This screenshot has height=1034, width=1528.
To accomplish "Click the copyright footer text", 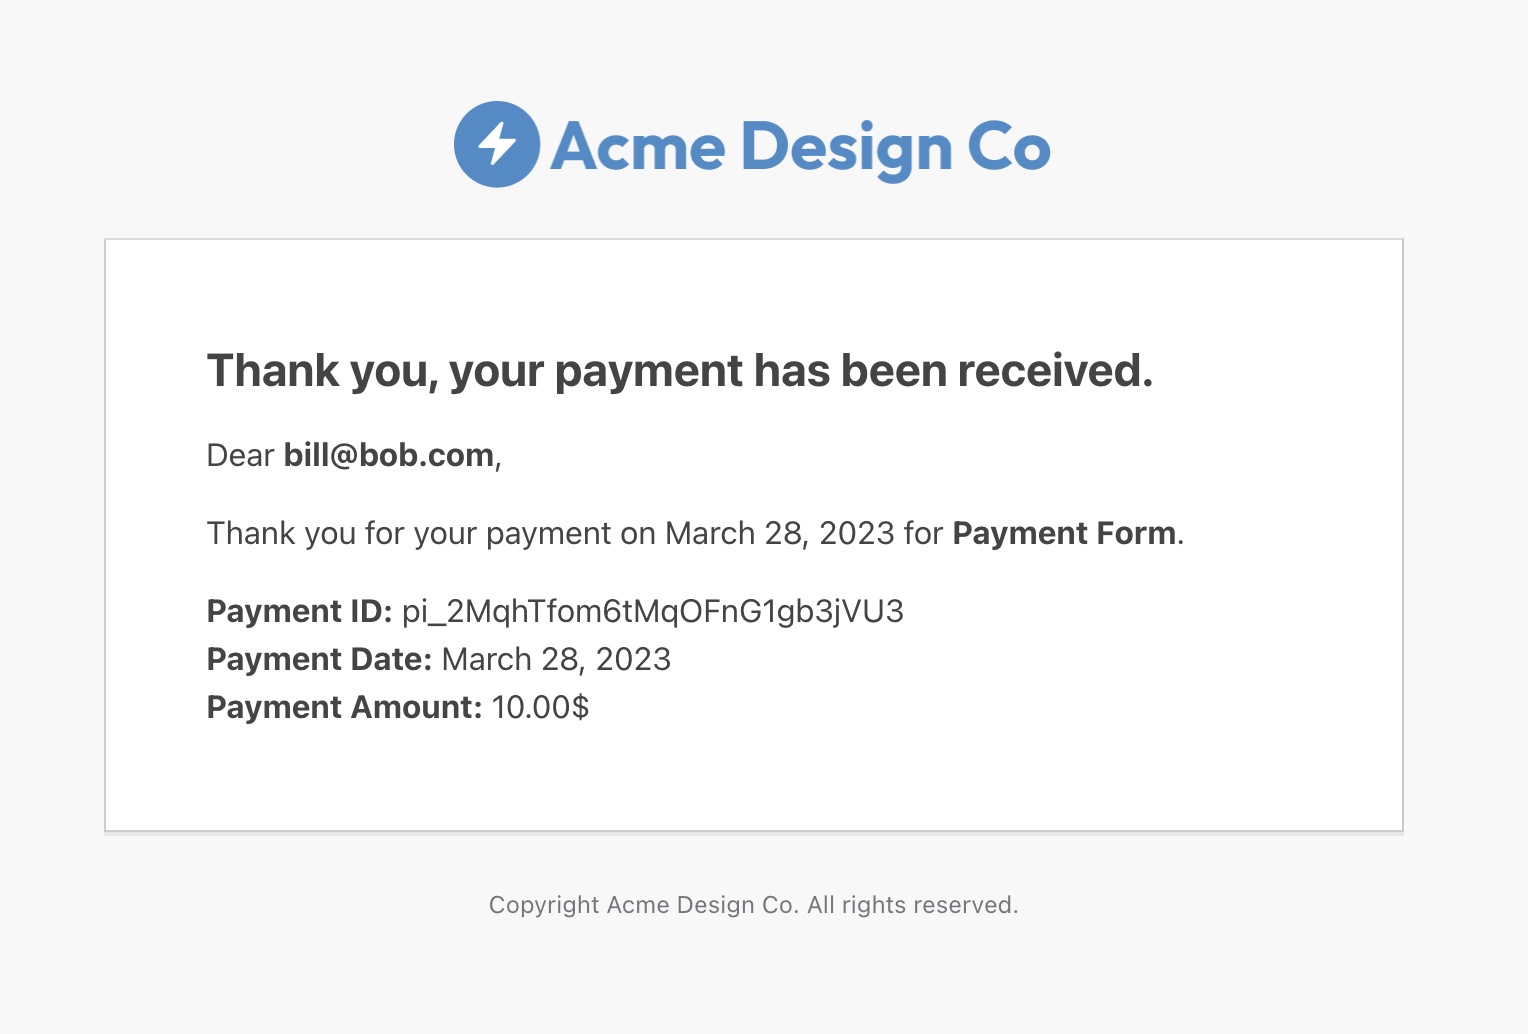I will (754, 905).
